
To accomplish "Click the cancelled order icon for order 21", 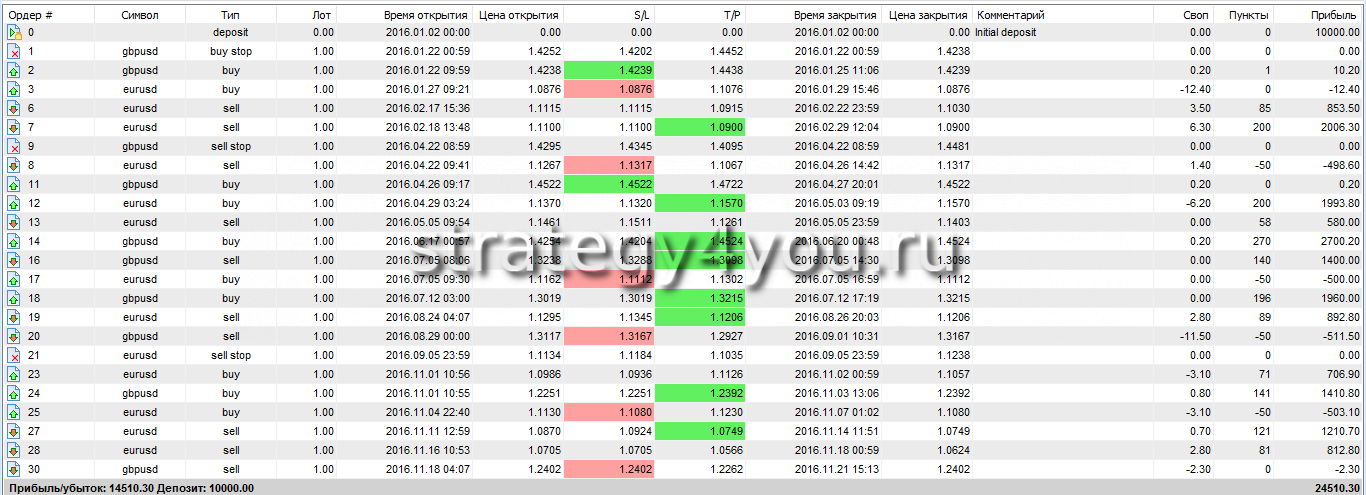I will pos(14,355).
